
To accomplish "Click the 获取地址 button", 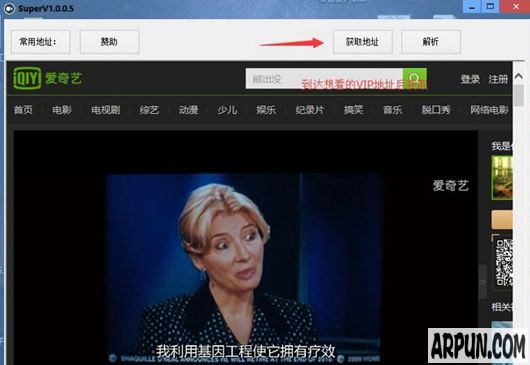I will tap(363, 42).
